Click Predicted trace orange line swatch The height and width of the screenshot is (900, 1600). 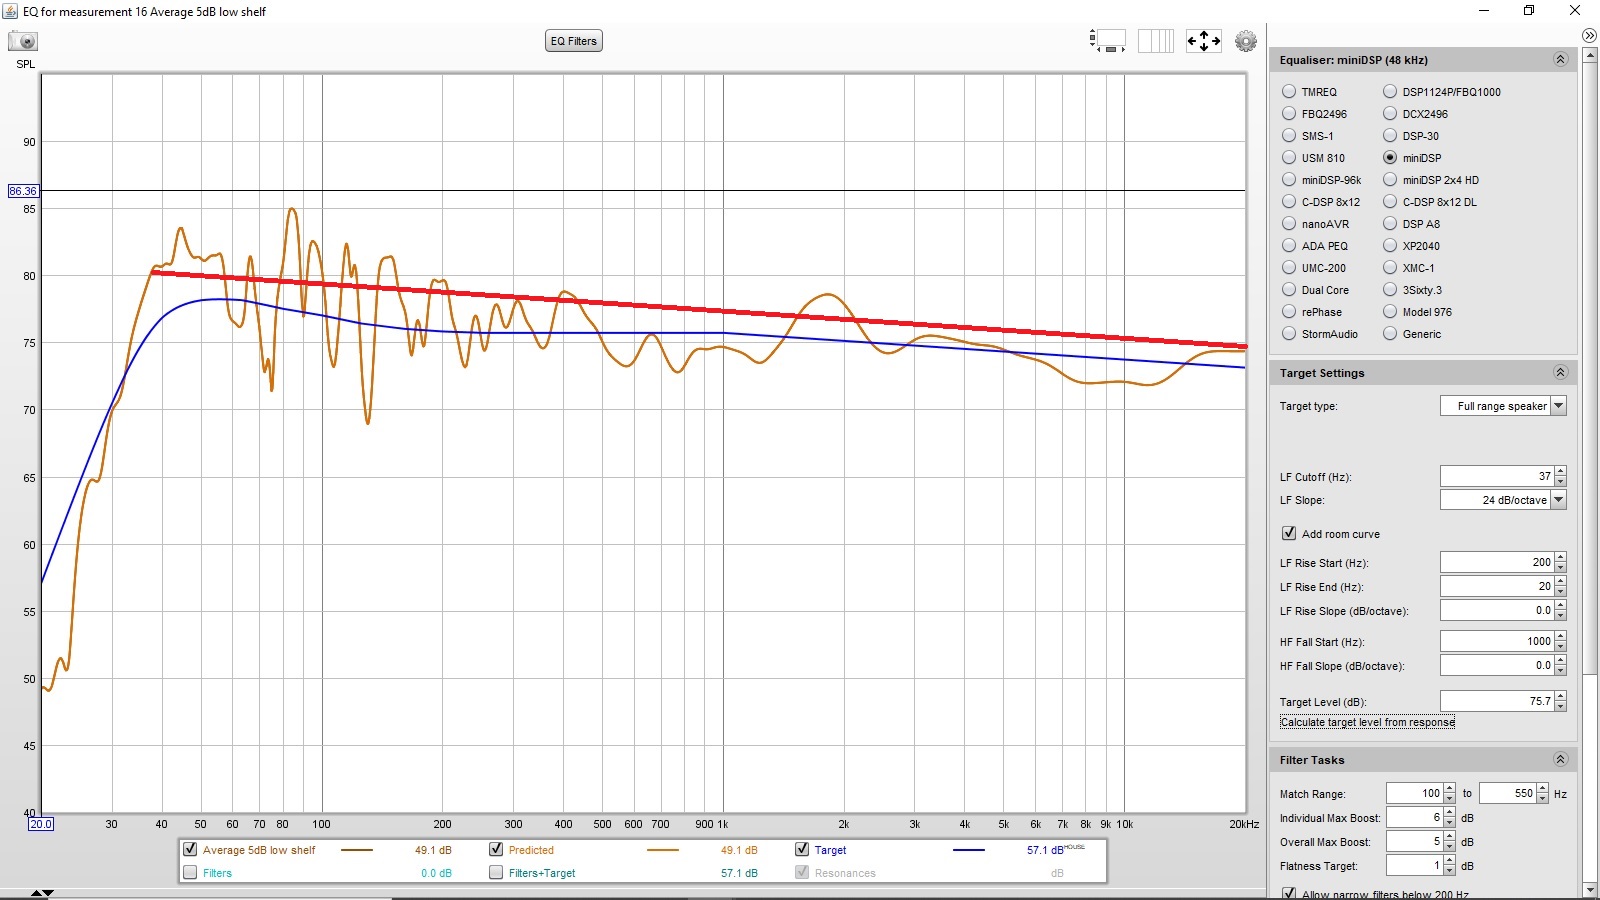[663, 850]
